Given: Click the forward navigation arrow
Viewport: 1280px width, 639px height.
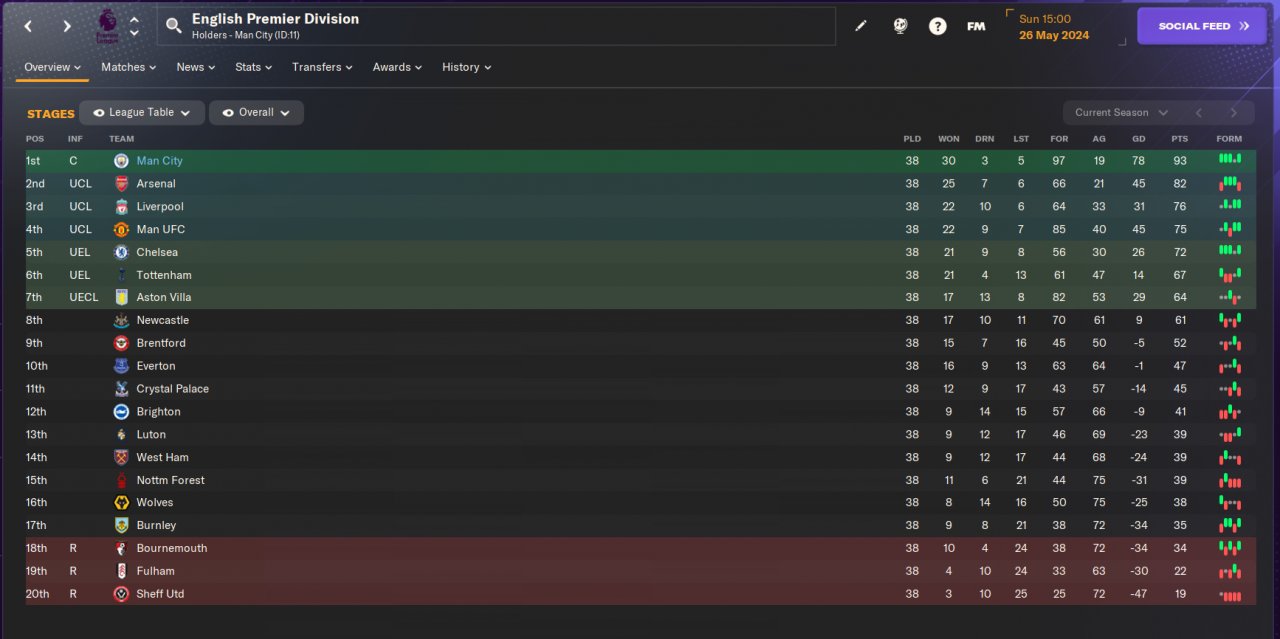Looking at the screenshot, I should coord(67,26).
